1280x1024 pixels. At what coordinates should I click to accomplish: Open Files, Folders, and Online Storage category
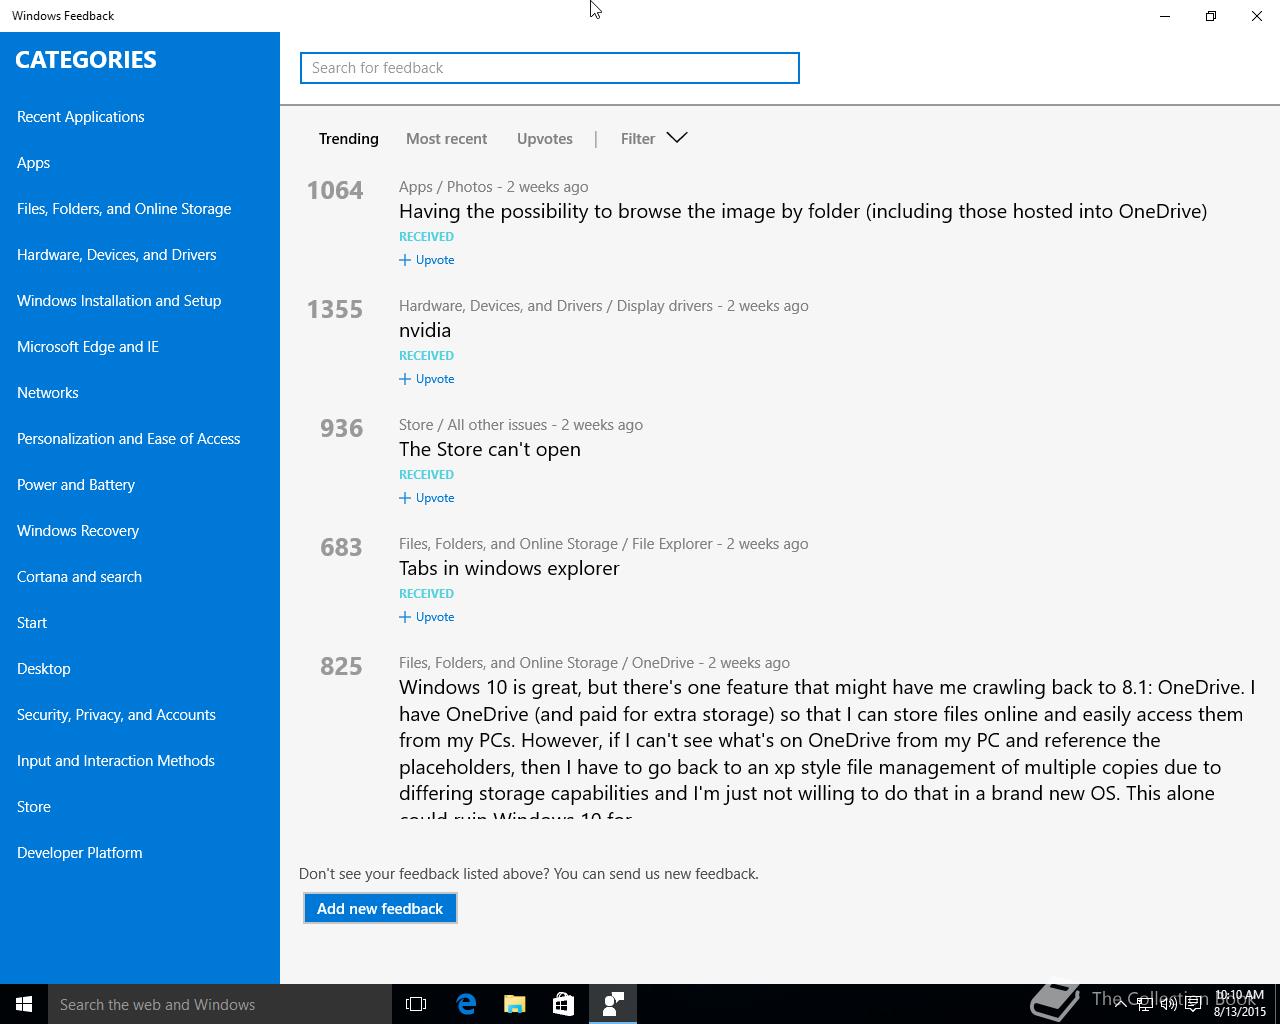[124, 209]
